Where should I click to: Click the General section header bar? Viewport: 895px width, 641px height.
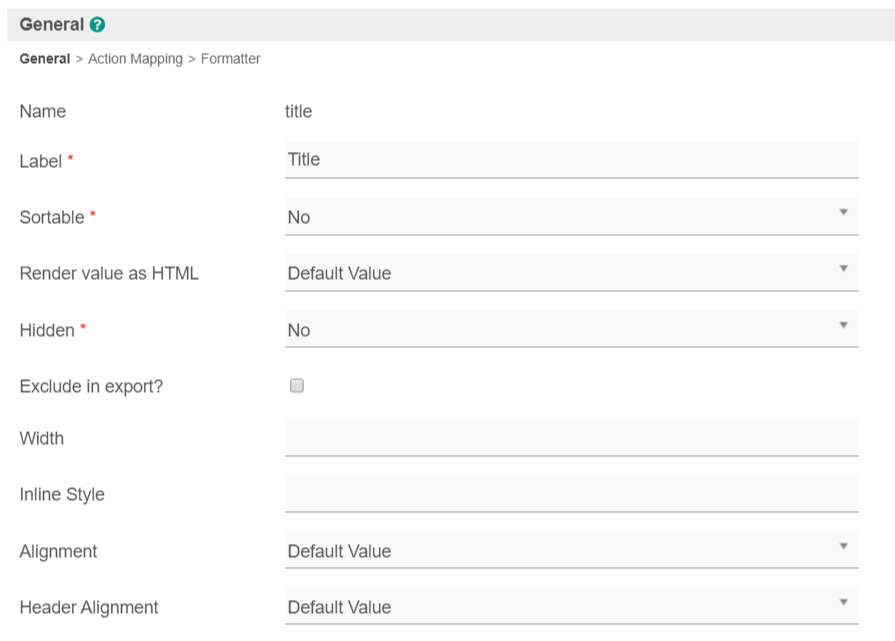coord(450,25)
